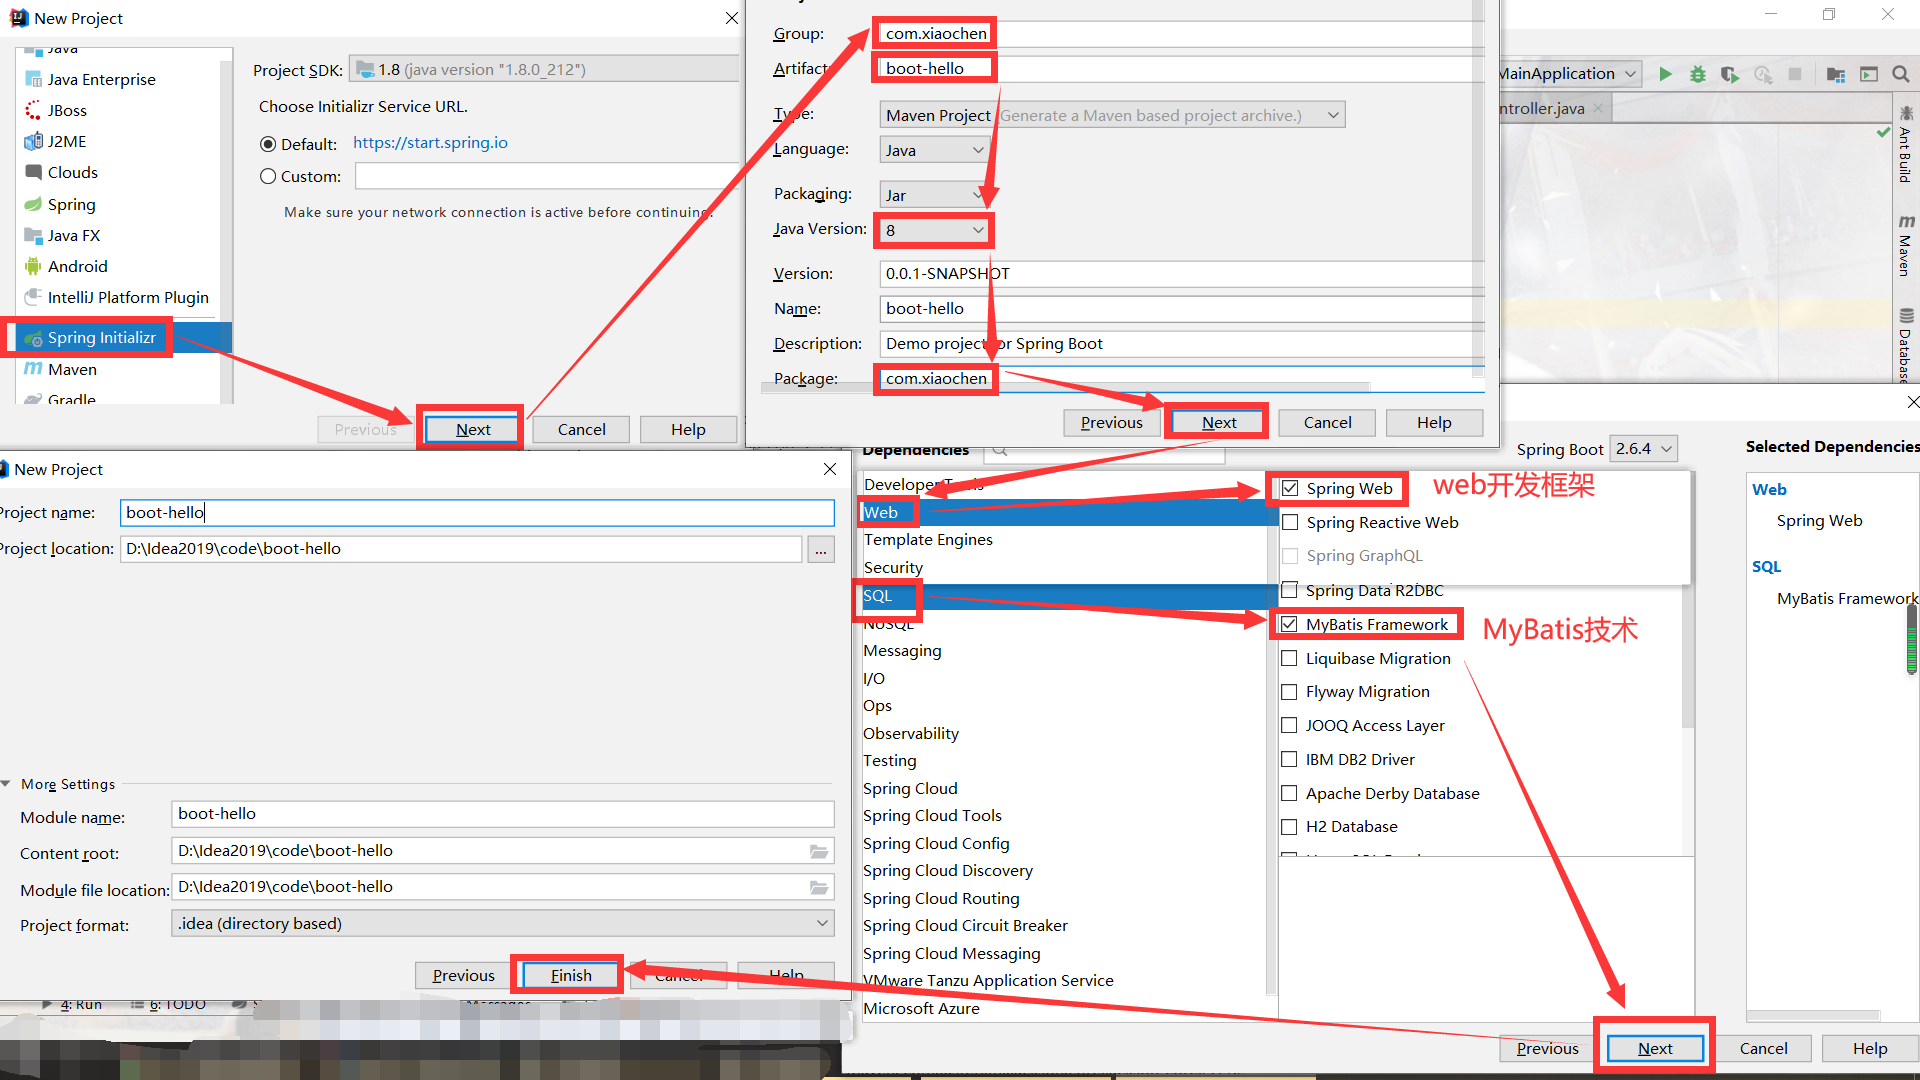The height and width of the screenshot is (1080, 1920).
Task: Click the ellipsis button beside Project location
Action: pos(821,550)
